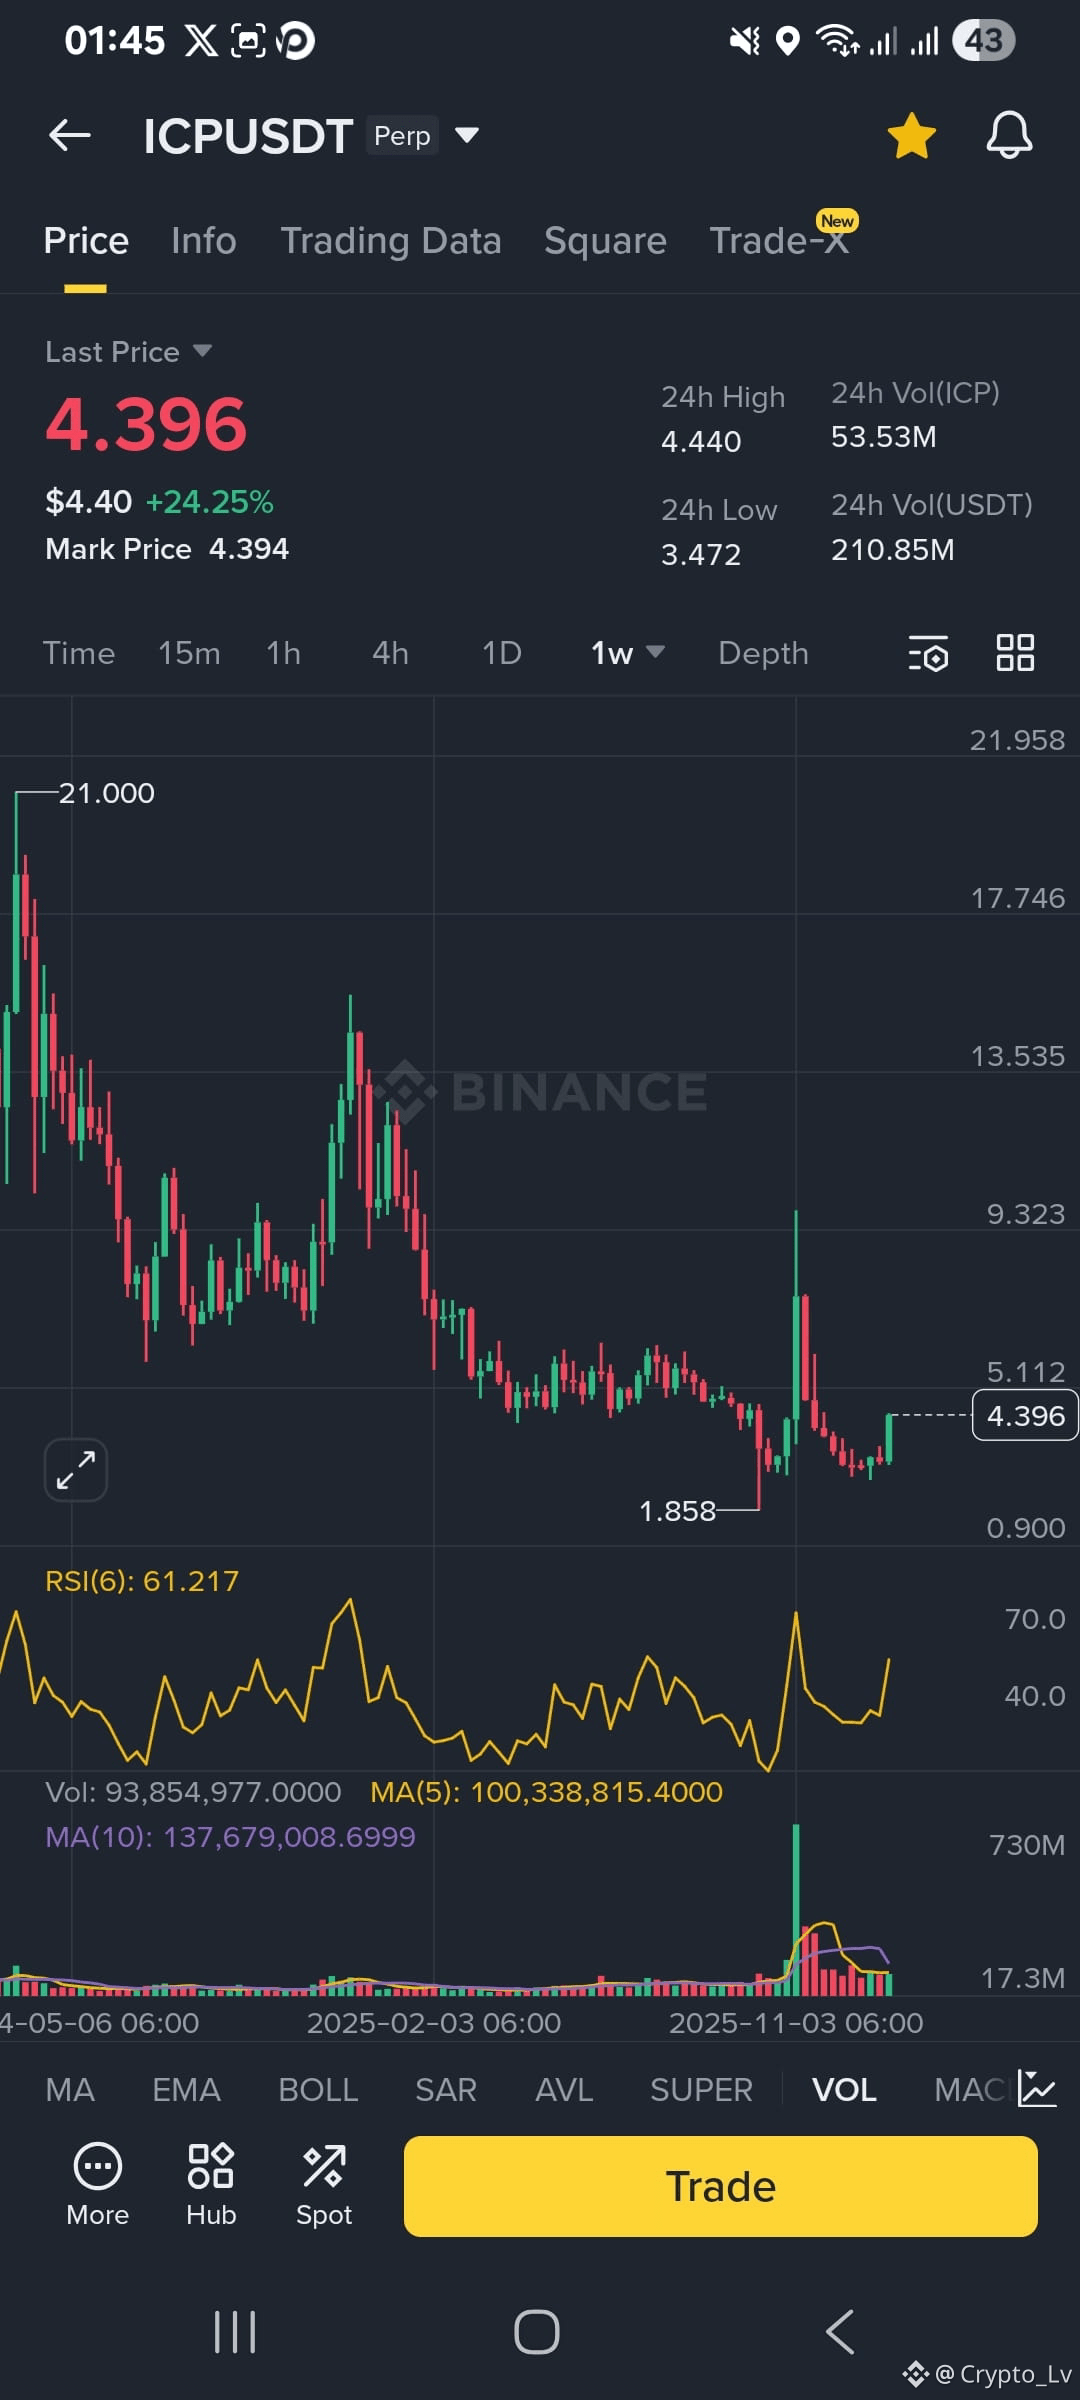Toggle the AVL indicator
The width and height of the screenshot is (1080, 2400).
564,2090
